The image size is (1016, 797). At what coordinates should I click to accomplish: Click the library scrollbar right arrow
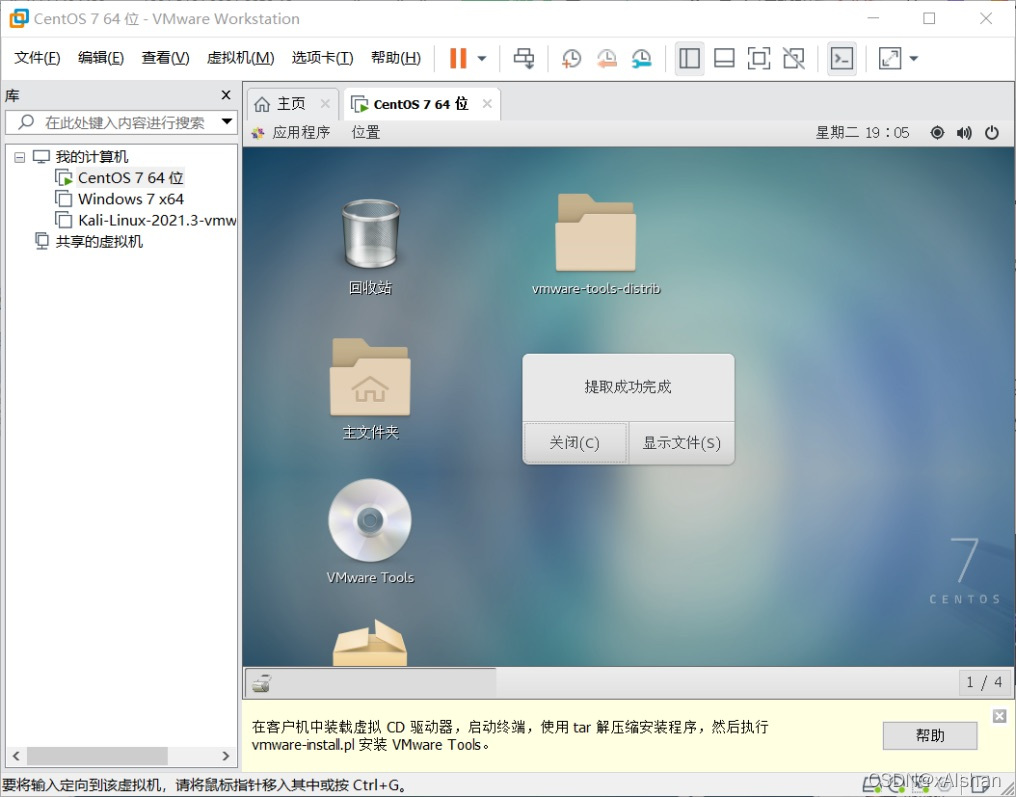point(225,756)
